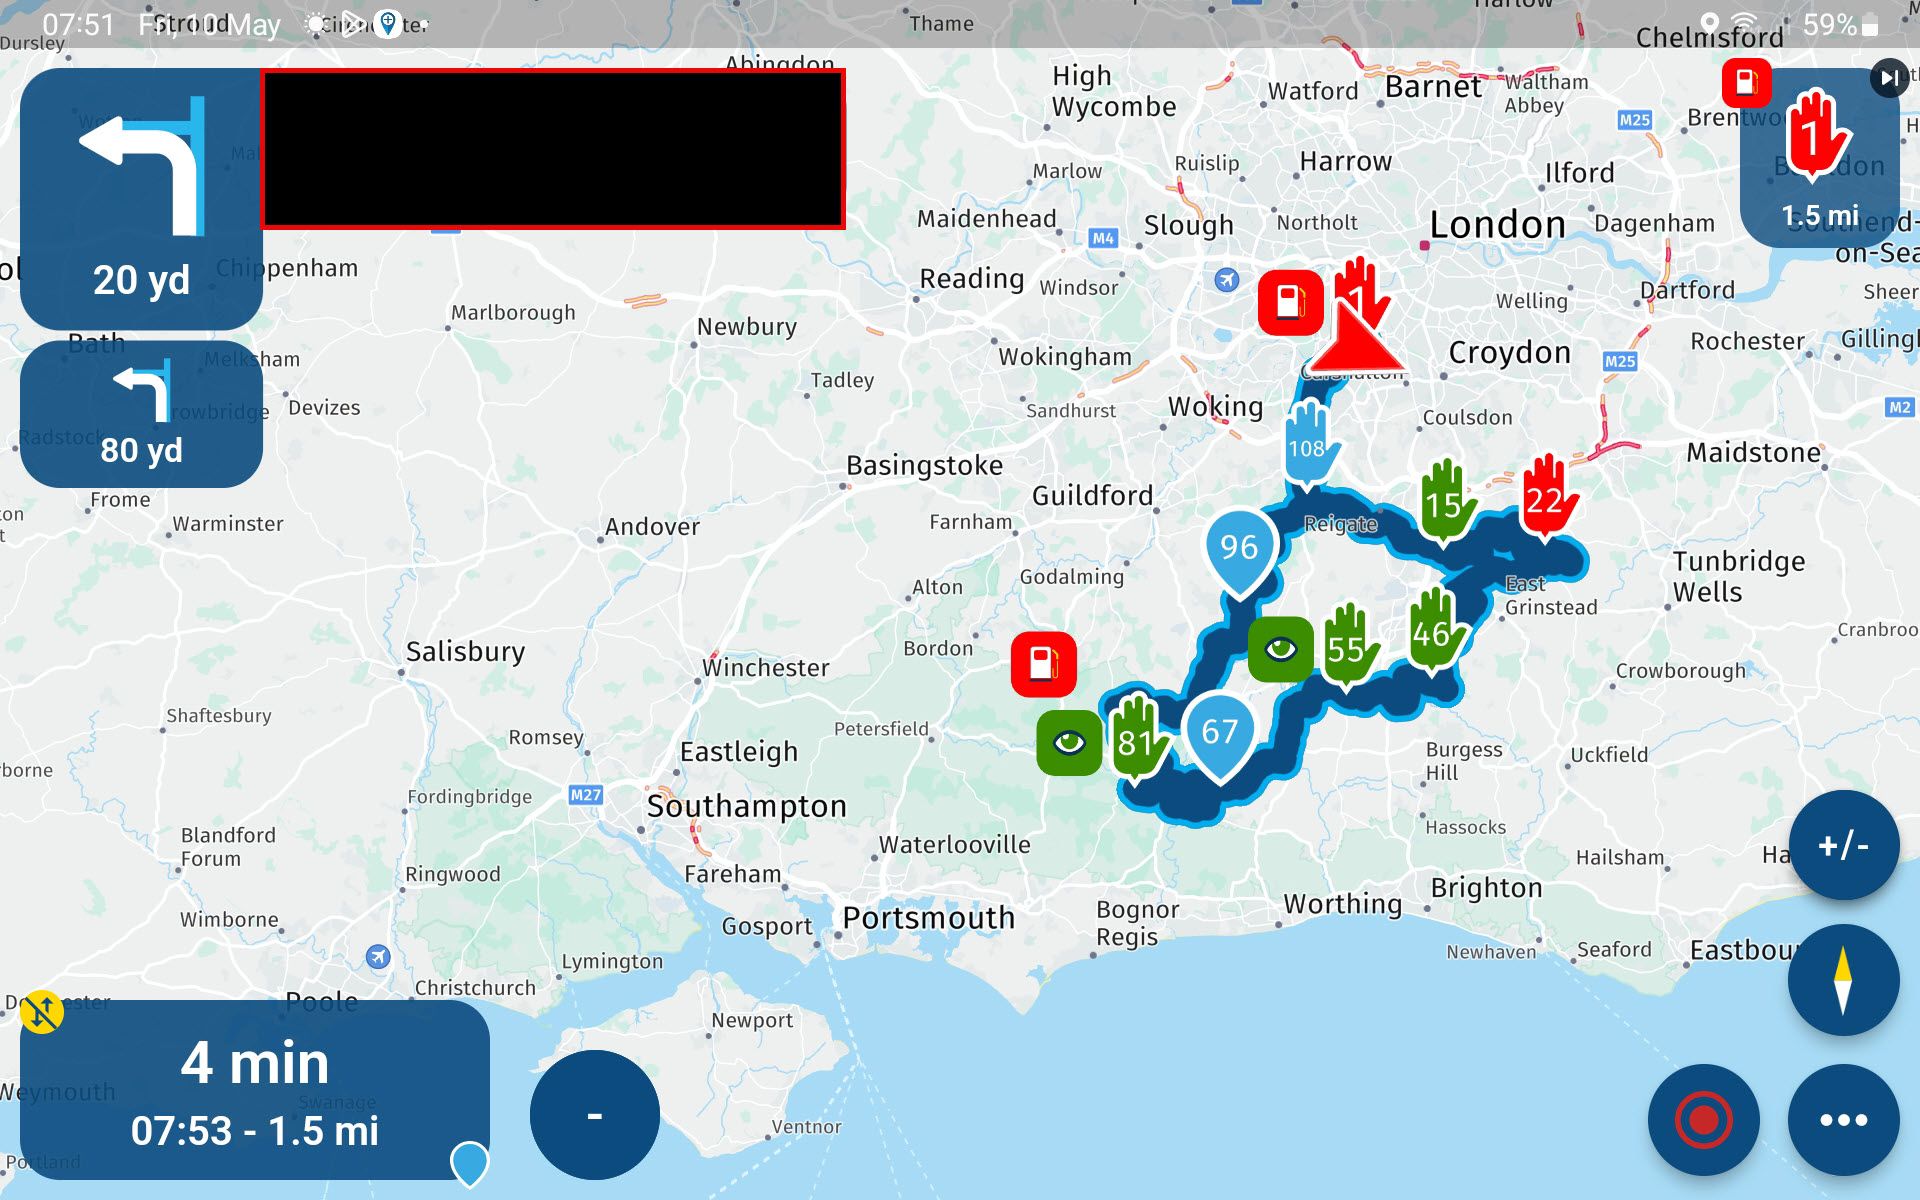Tap the Reading map label
The height and width of the screenshot is (1200, 1920).
click(x=972, y=279)
